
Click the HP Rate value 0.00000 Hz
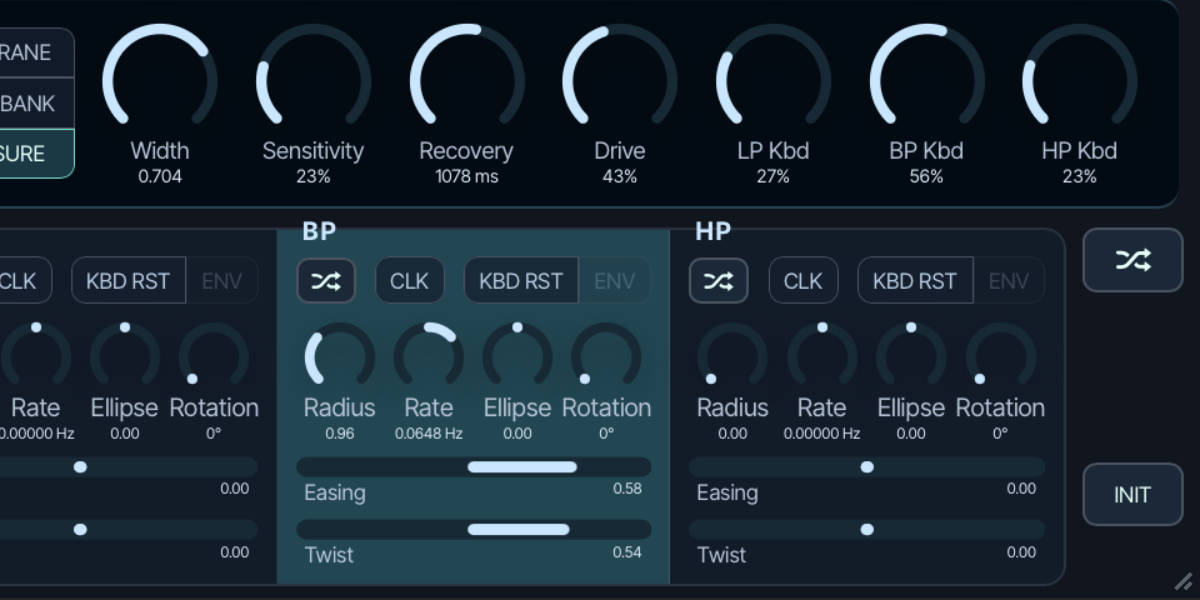click(x=822, y=434)
